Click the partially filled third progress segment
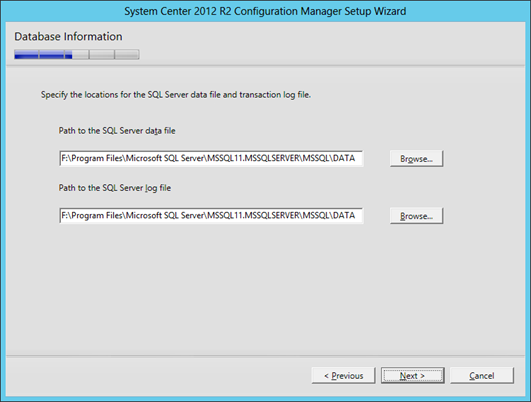 77,55
